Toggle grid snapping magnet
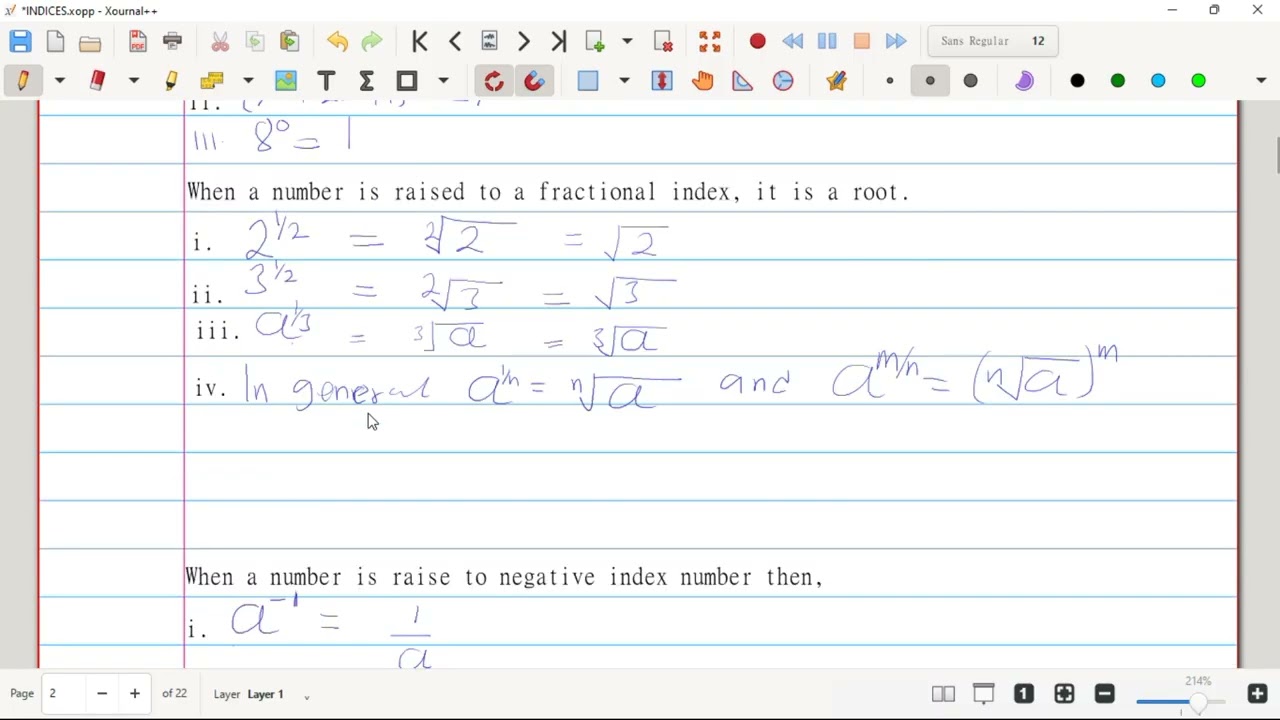The height and width of the screenshot is (720, 1280). tap(534, 81)
